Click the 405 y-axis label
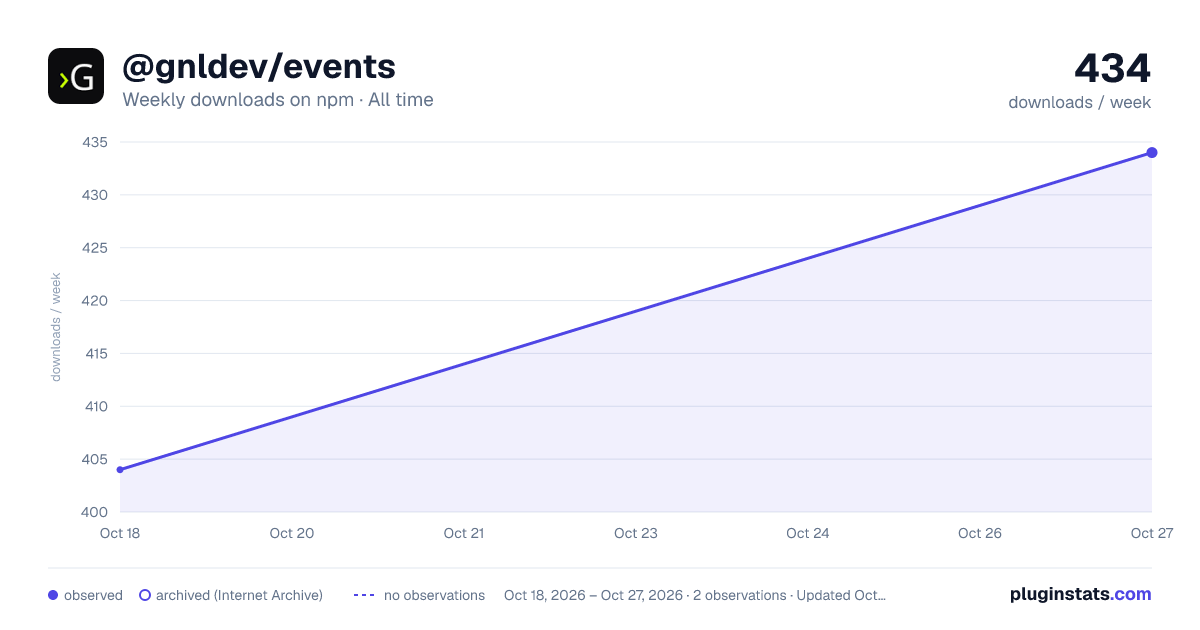This screenshot has width=1200, height=630. coord(95,460)
